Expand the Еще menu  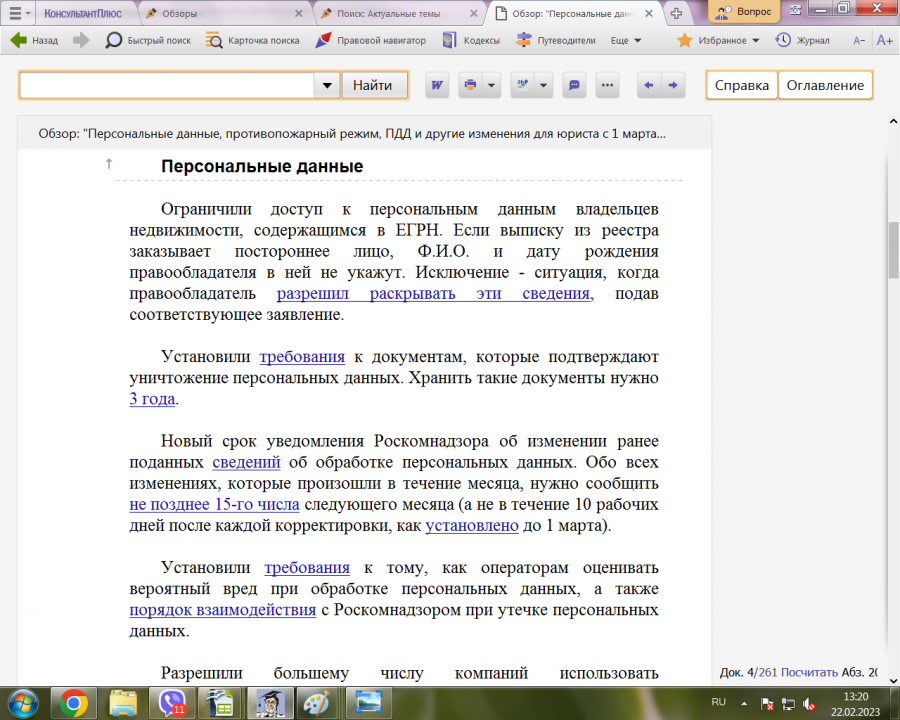coord(626,41)
